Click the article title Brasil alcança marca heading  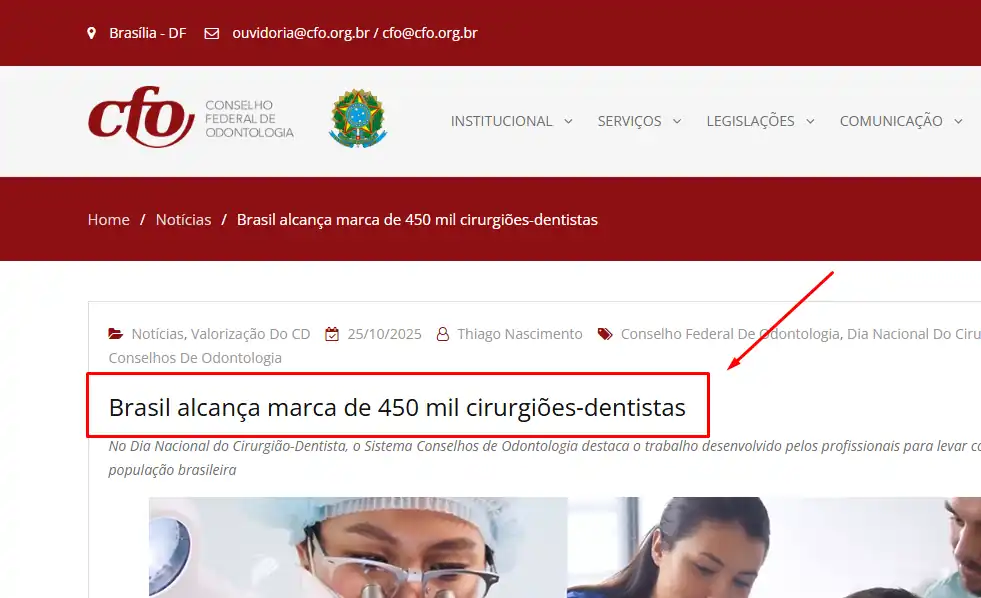point(397,407)
